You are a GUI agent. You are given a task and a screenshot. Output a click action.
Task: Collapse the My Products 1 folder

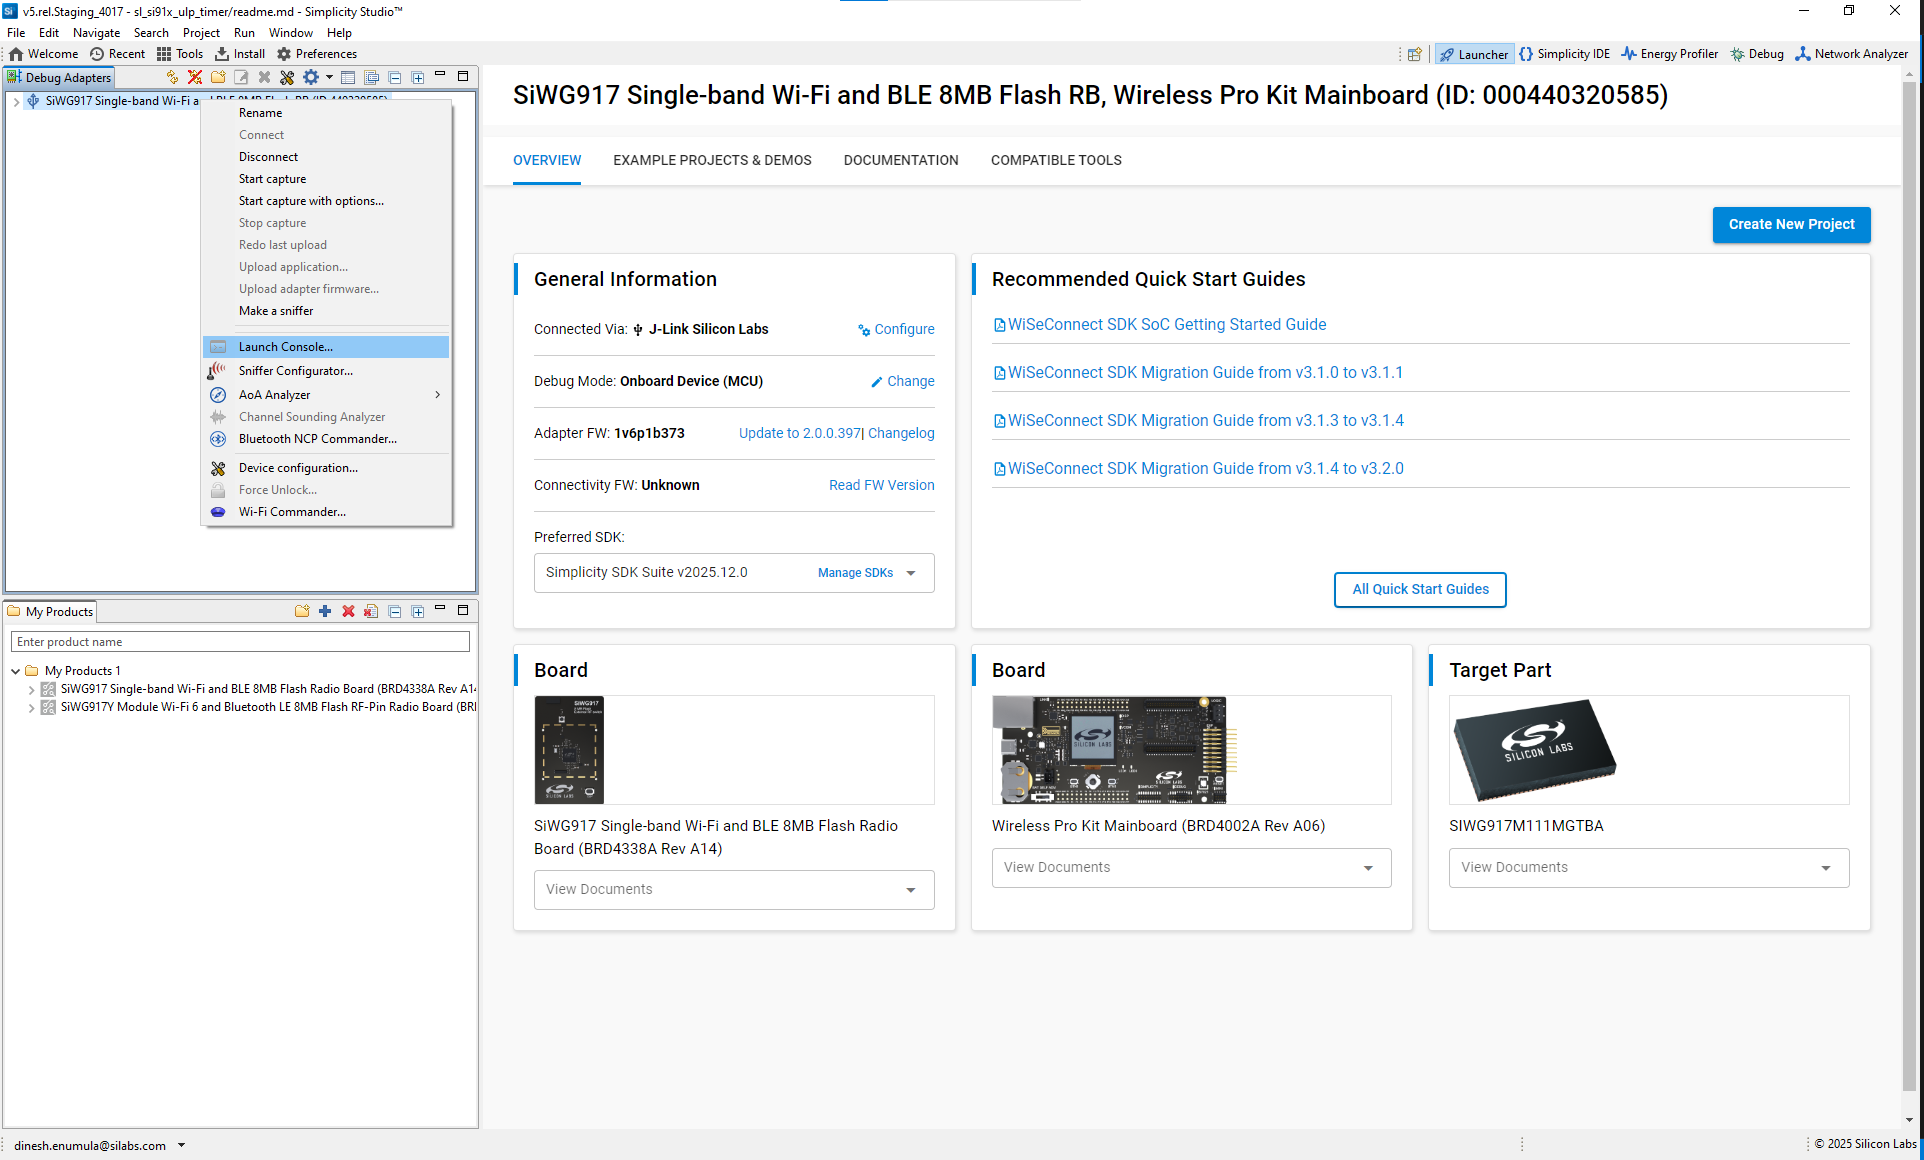(x=16, y=671)
